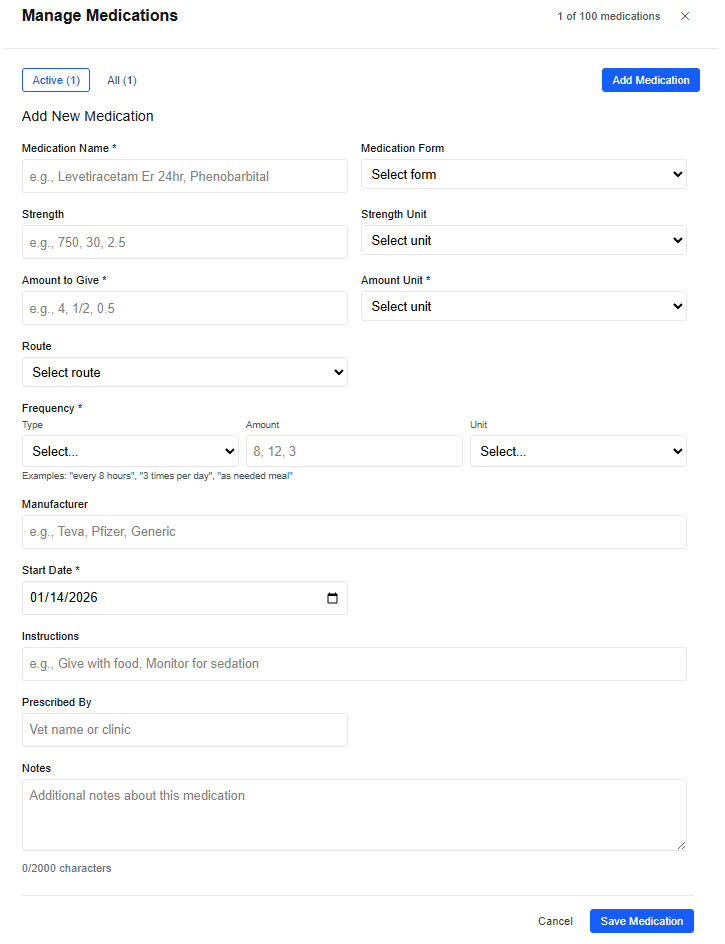The width and height of the screenshot is (725, 944).
Task: Select a route from the Route dropdown
Action: click(x=184, y=372)
